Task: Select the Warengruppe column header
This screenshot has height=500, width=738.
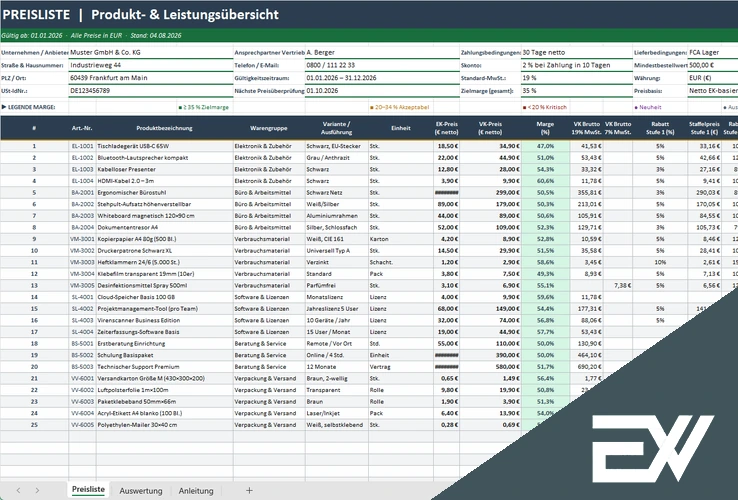Action: coord(269,128)
